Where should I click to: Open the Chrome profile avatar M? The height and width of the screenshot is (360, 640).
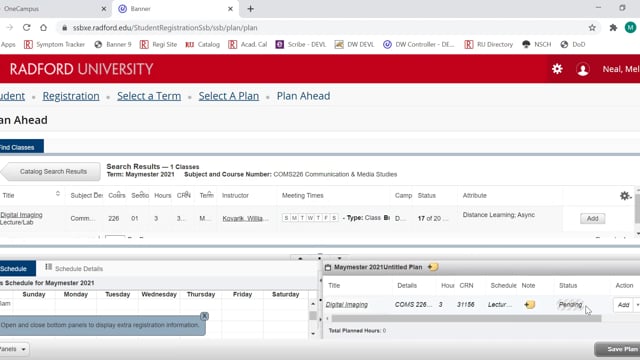(x=630, y=27)
